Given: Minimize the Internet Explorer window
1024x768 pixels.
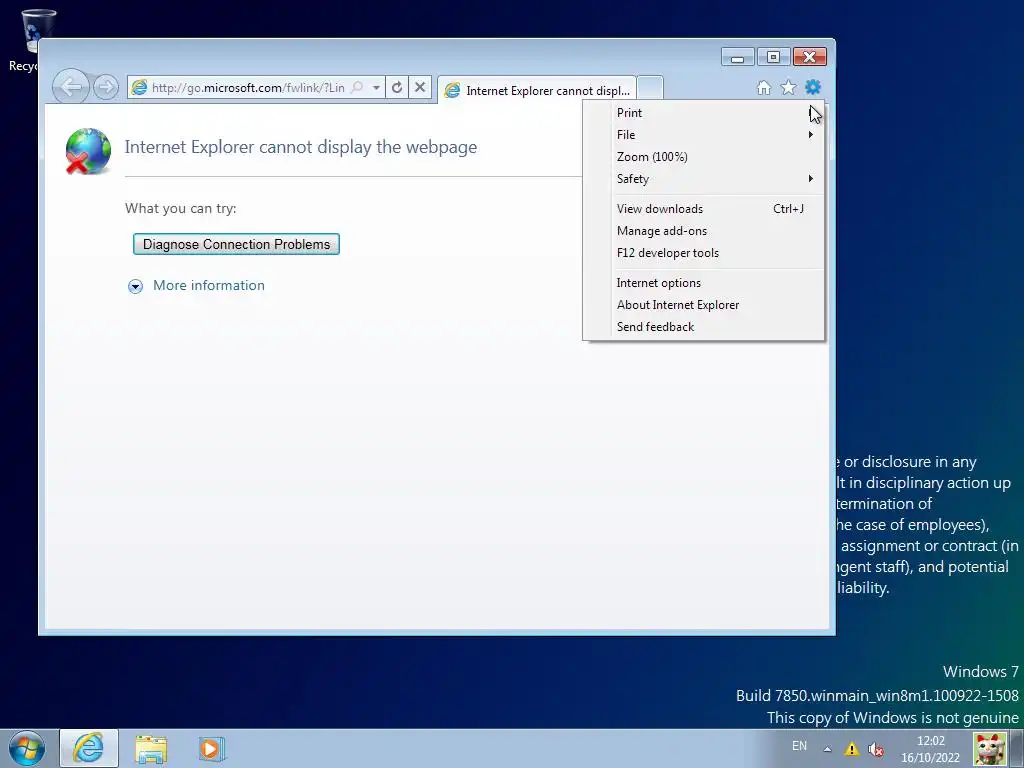Looking at the screenshot, I should pos(737,57).
